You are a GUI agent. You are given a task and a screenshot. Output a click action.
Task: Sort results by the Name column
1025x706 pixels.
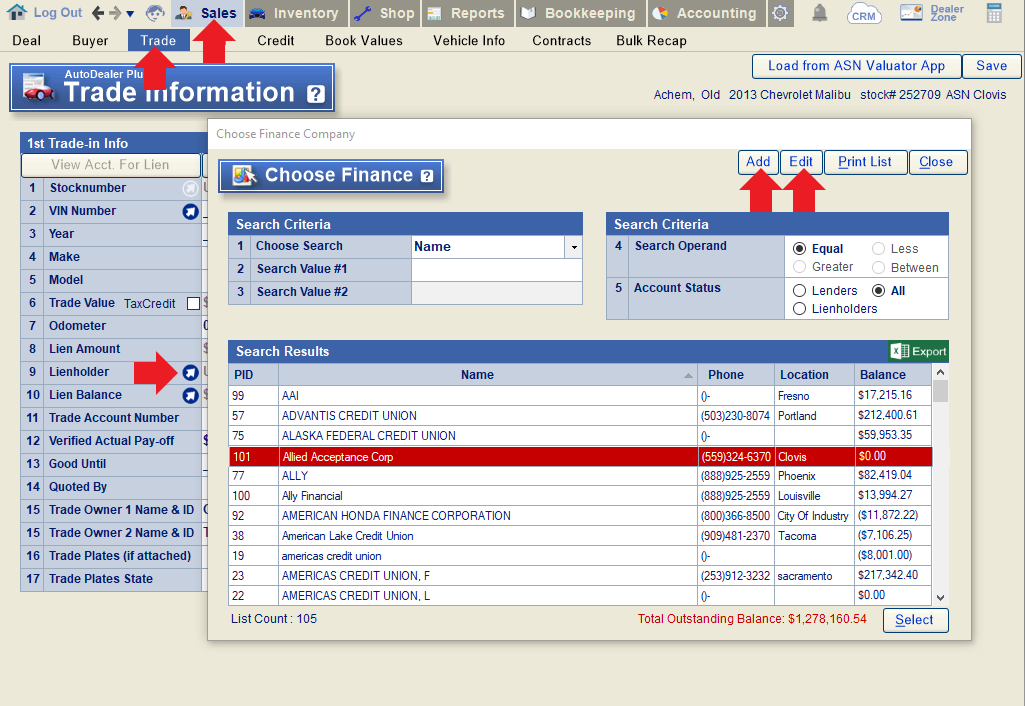[488, 375]
